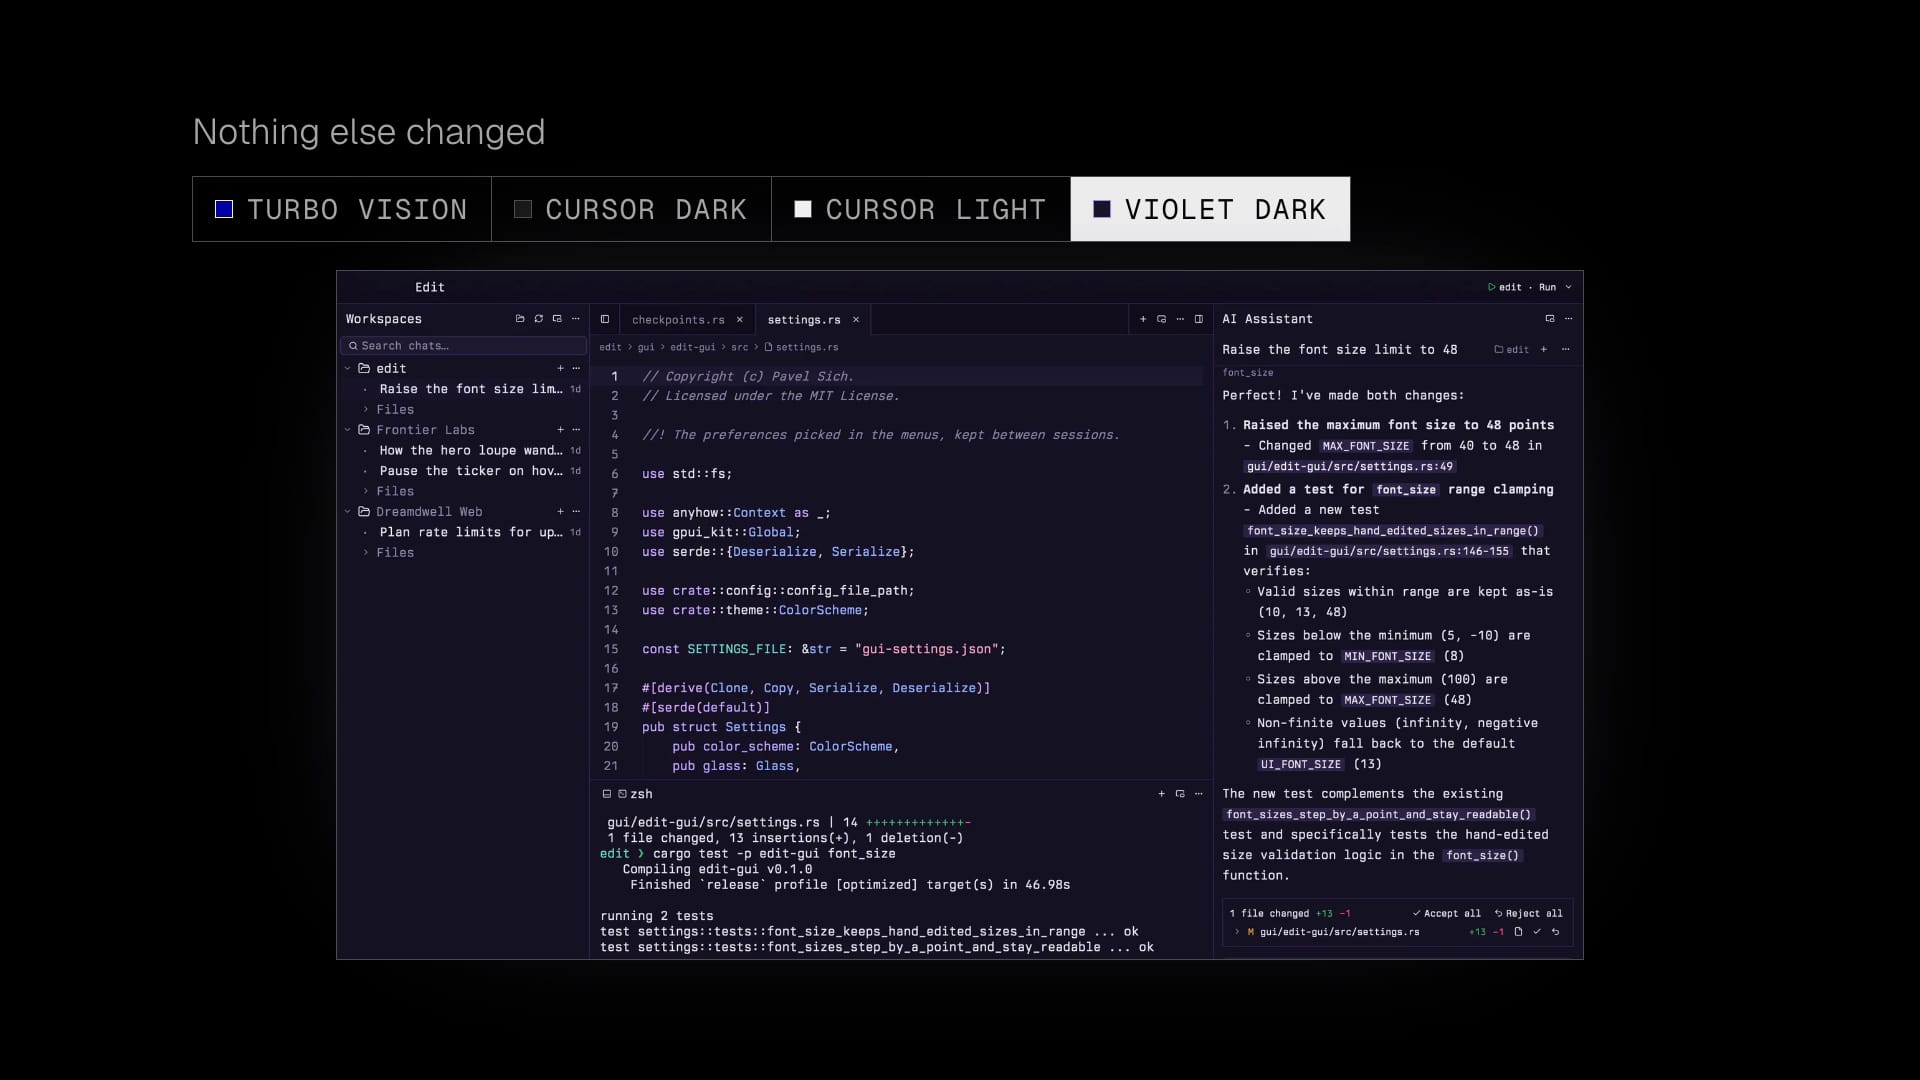1920x1080 pixels.
Task: Click the src breadcrumb segment
Action: coord(739,348)
